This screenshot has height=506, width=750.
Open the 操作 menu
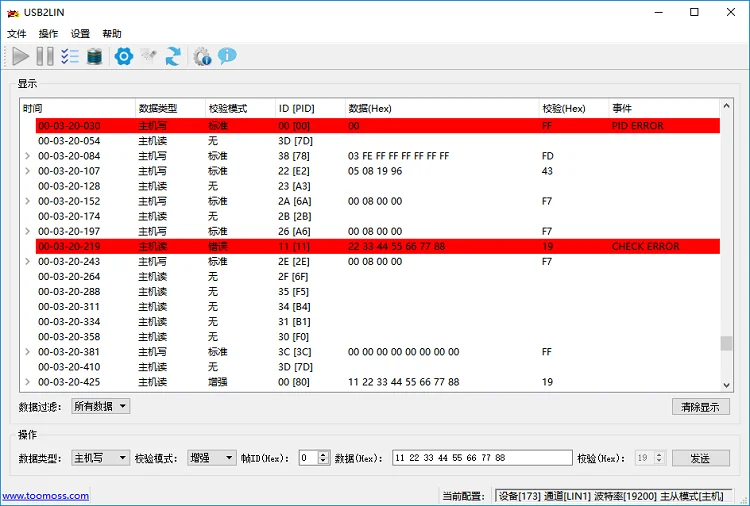[48, 34]
